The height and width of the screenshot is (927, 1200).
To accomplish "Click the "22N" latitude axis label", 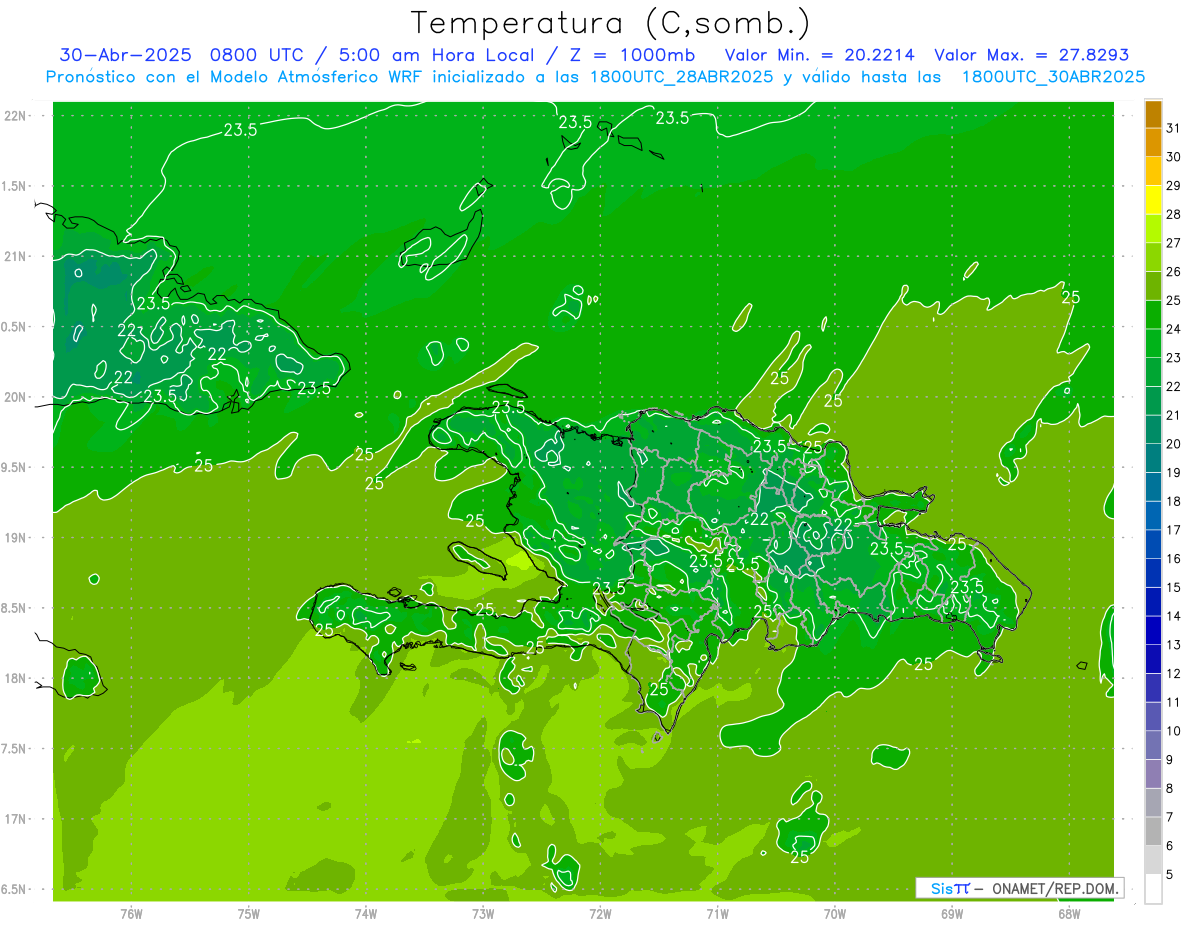I will coord(15,116).
